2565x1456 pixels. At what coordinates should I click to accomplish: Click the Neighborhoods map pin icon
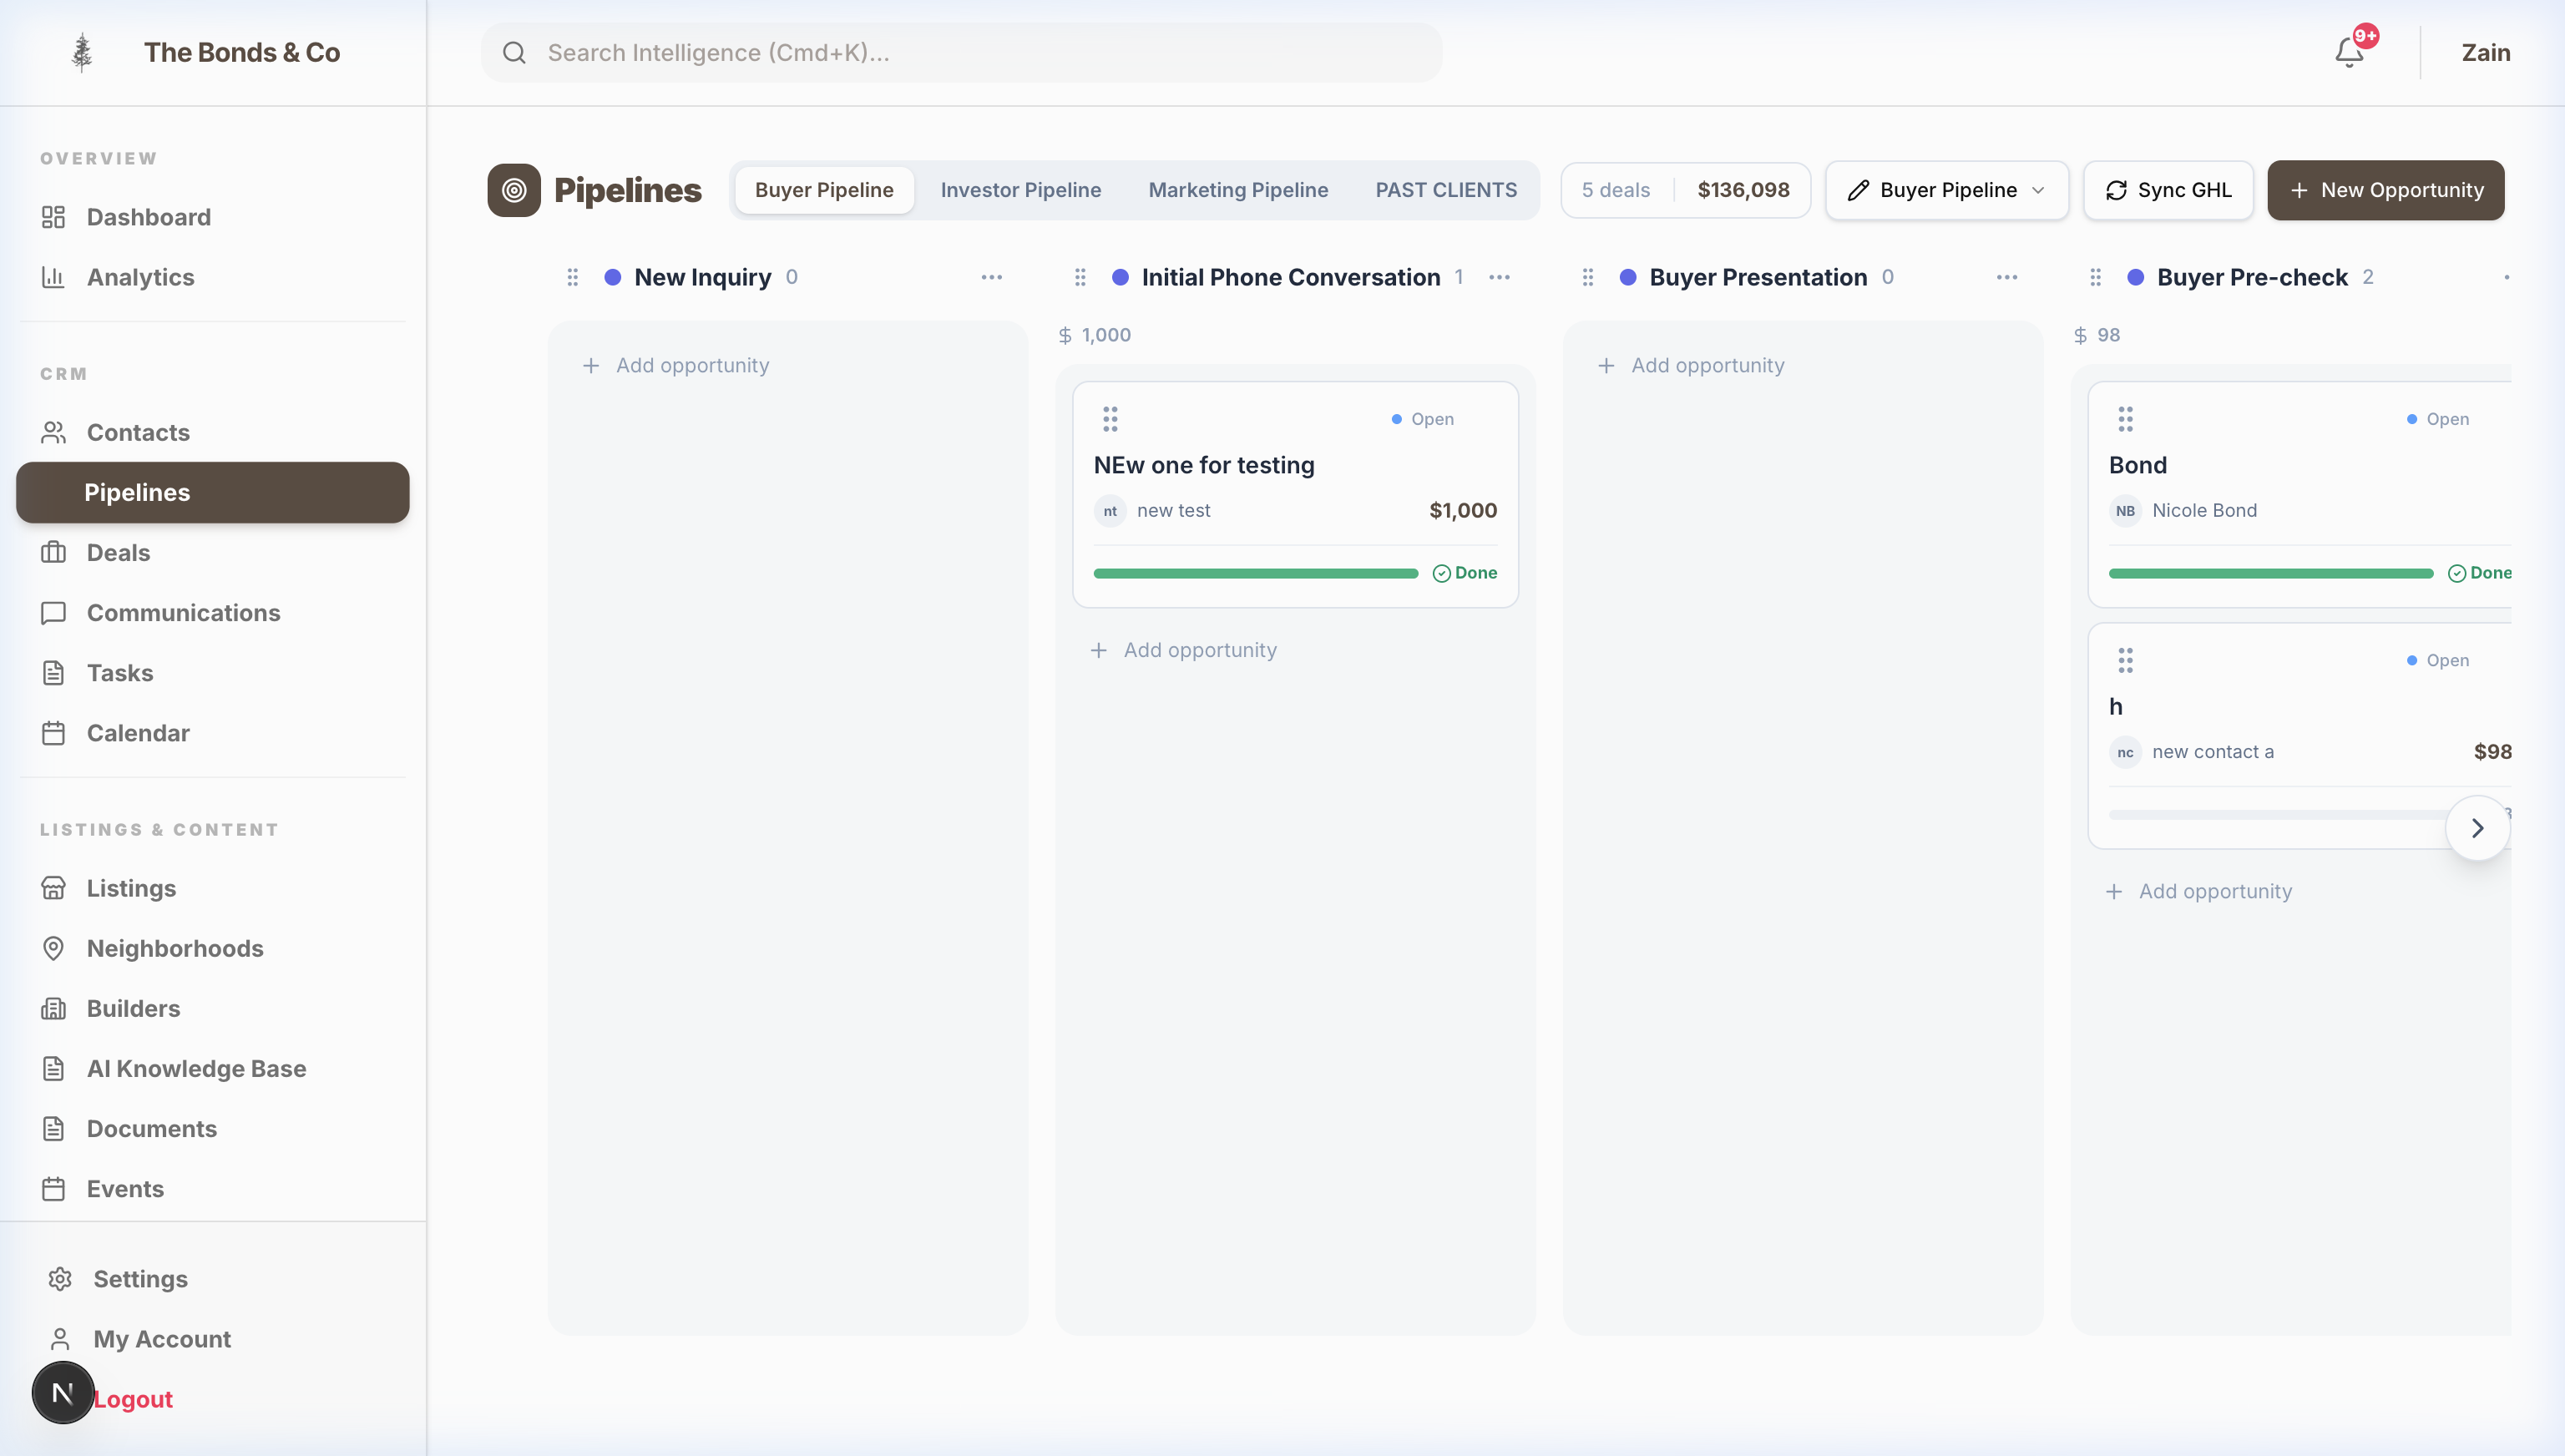[x=53, y=947]
